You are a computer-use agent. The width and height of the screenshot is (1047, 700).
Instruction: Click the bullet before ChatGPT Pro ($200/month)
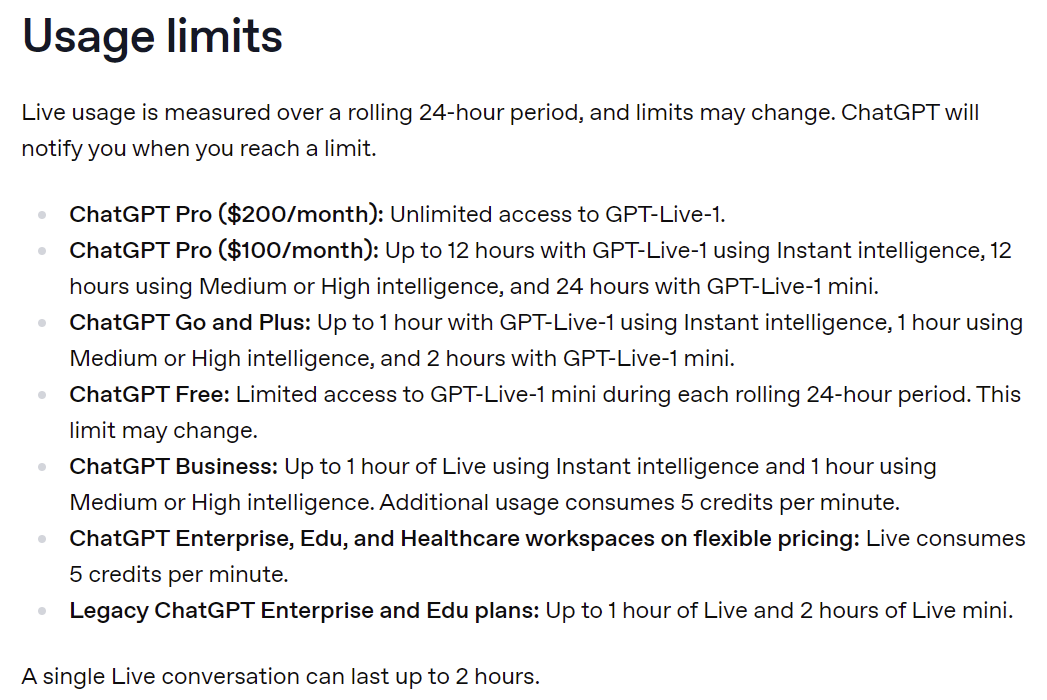tap(42, 215)
